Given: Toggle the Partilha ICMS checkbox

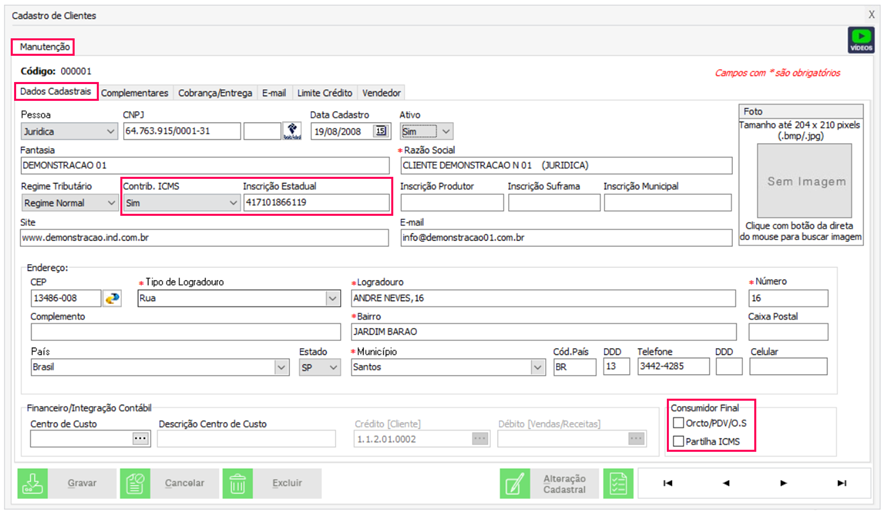Looking at the screenshot, I should [679, 441].
